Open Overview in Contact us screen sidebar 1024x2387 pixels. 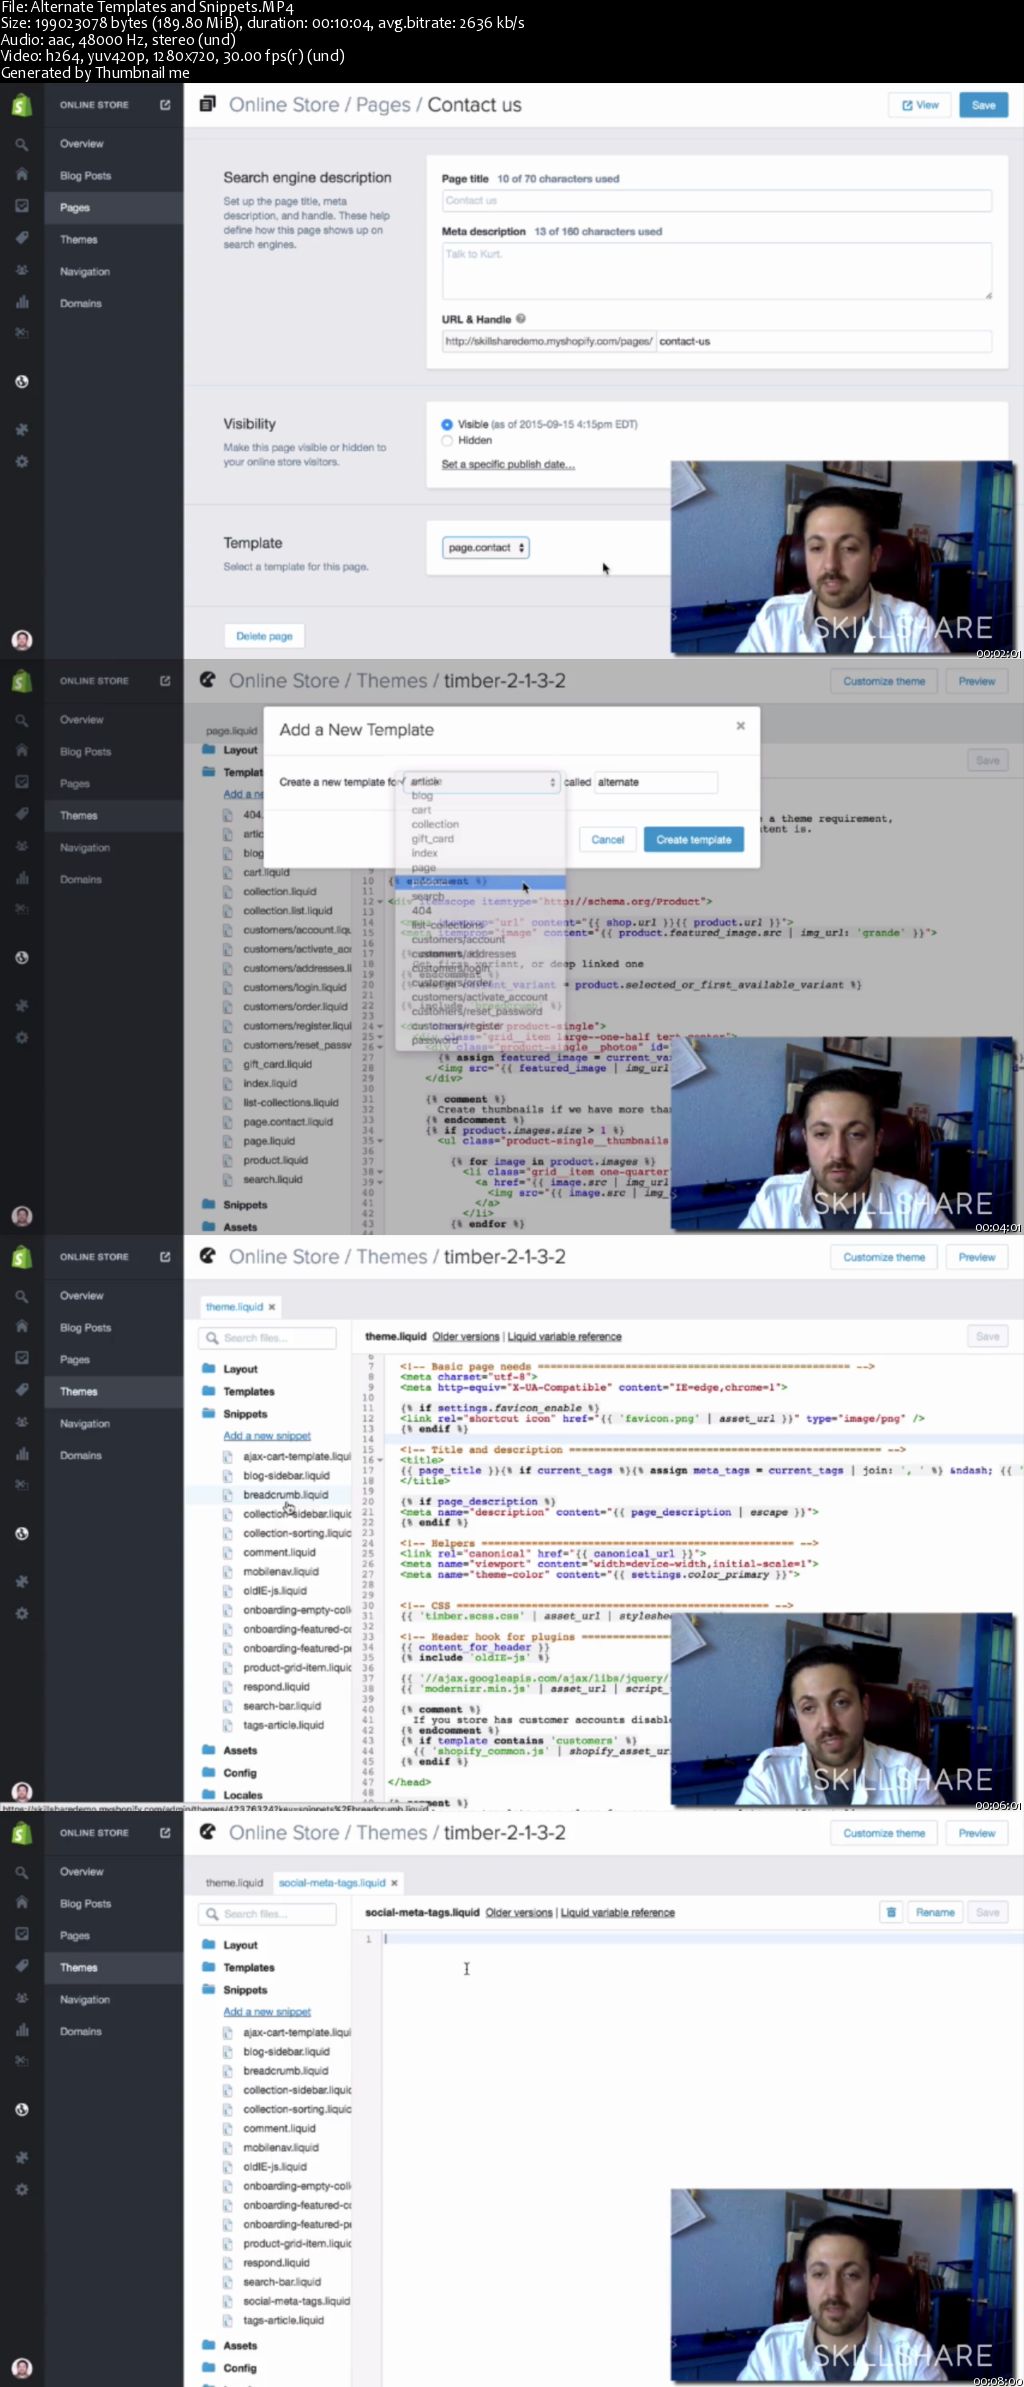(81, 143)
